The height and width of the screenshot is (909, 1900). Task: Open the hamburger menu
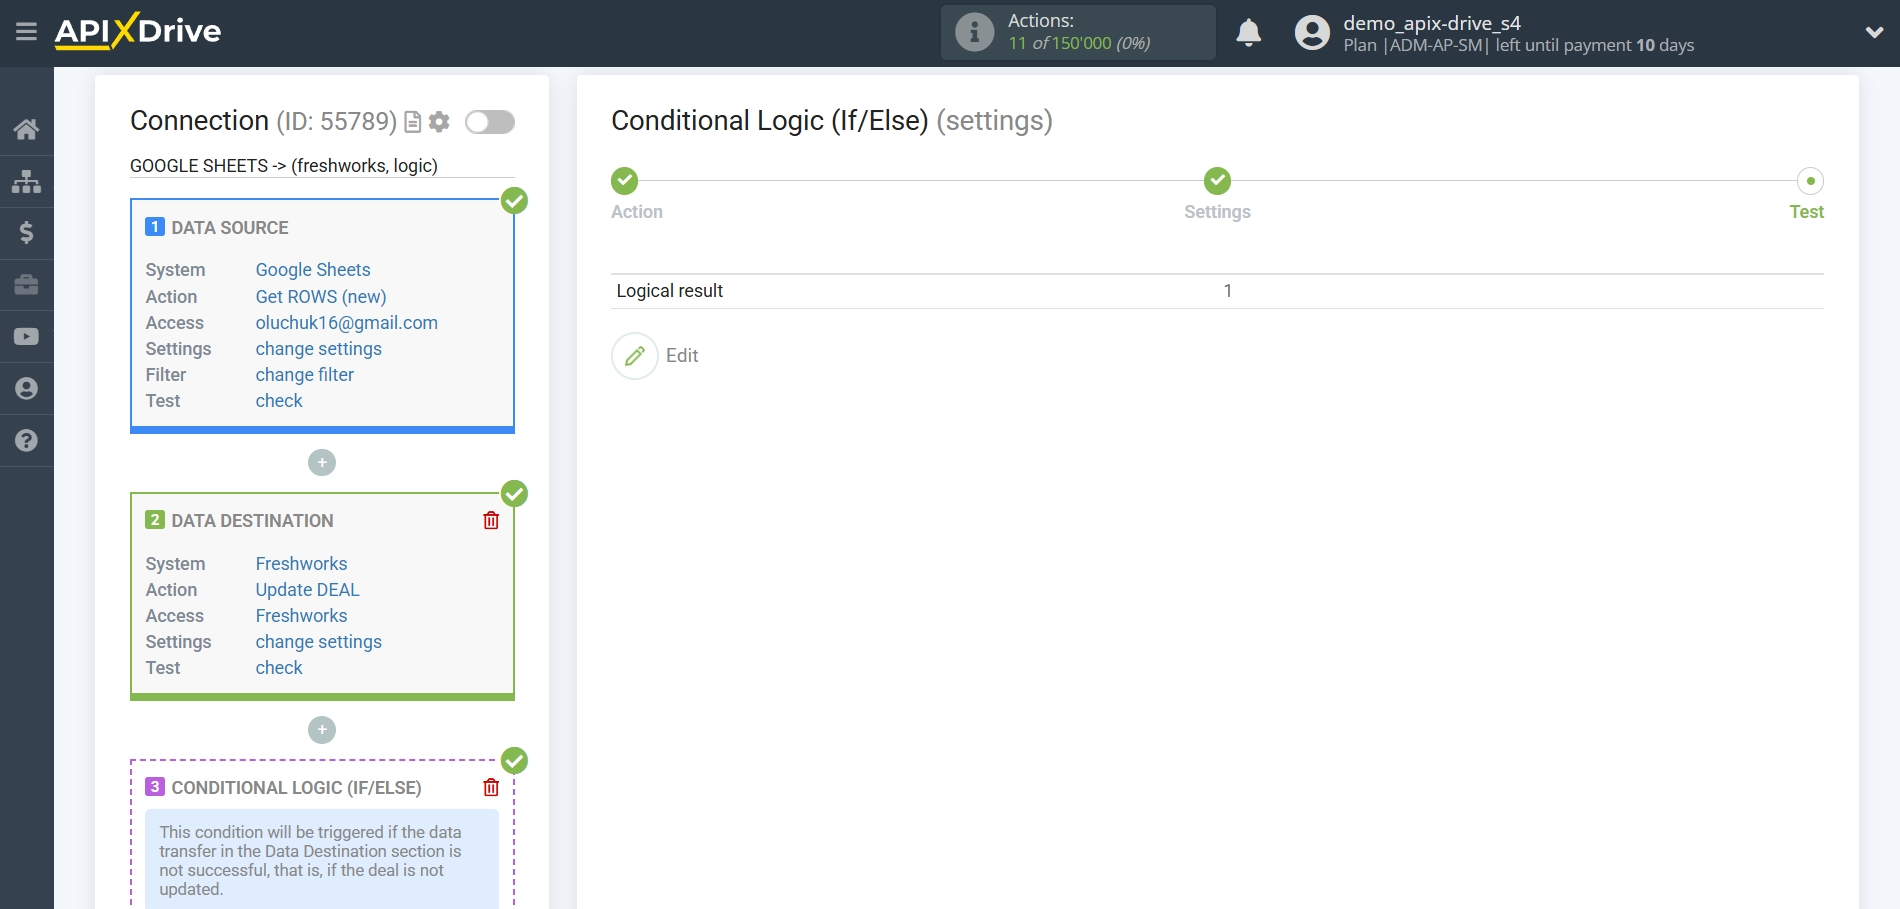click(x=27, y=32)
